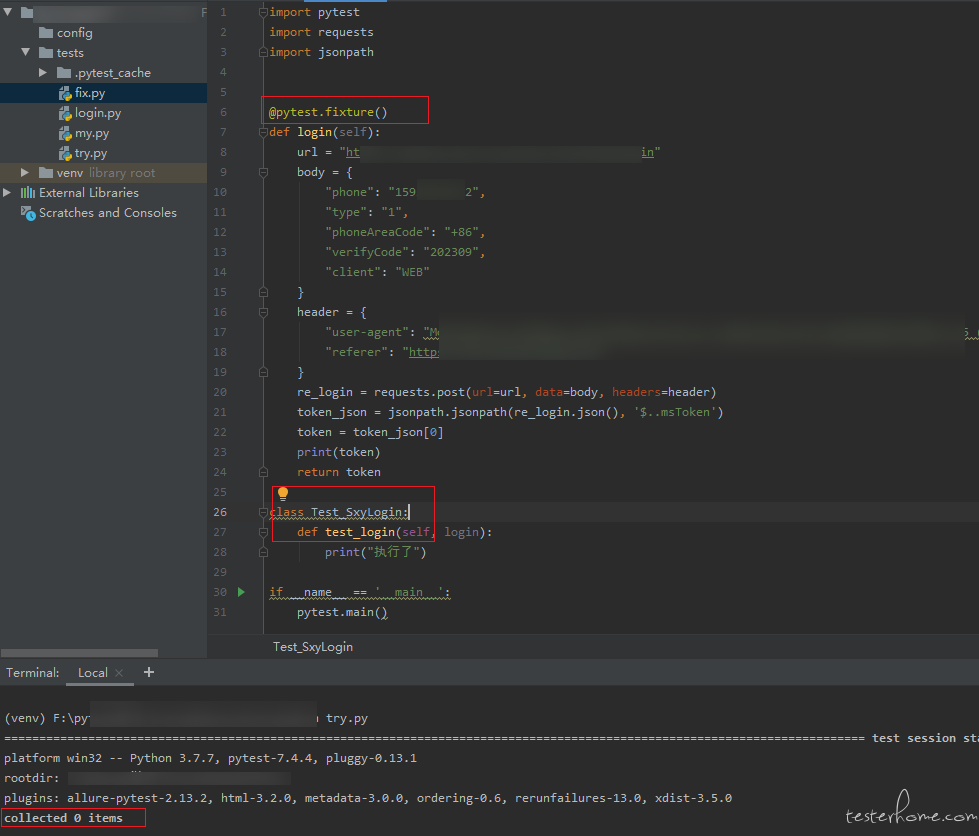Click the "referer" URL link on line 18

click(x=424, y=352)
